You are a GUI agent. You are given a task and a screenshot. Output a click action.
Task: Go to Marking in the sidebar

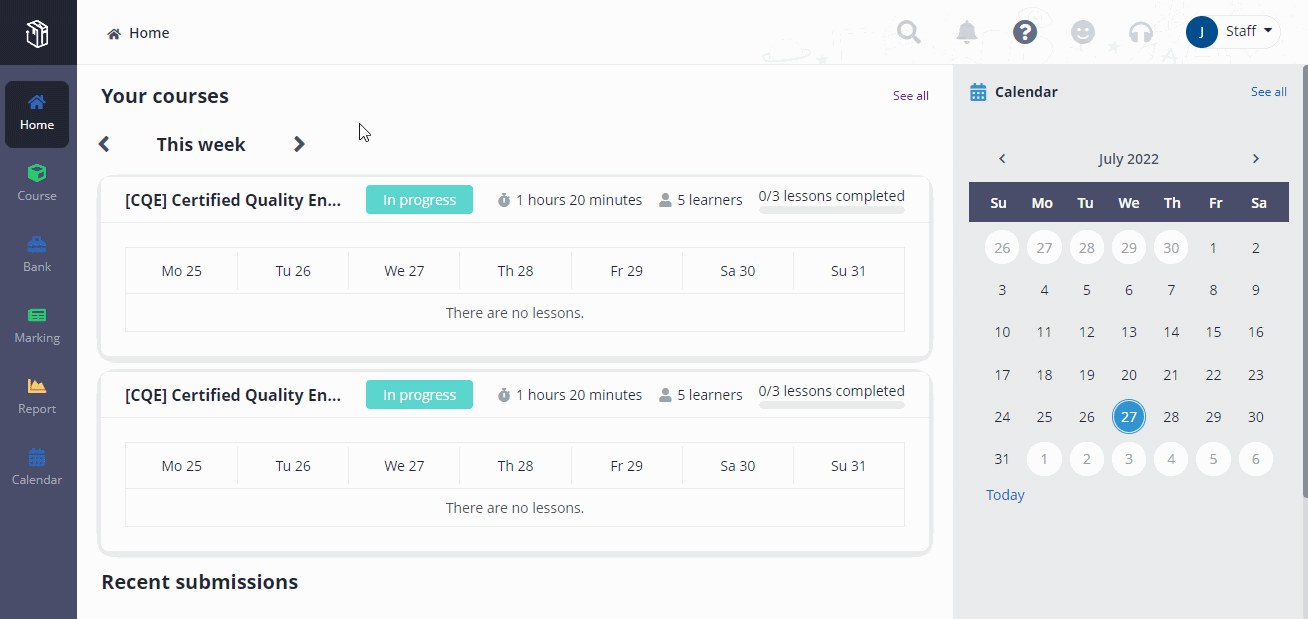pyautogui.click(x=37, y=325)
